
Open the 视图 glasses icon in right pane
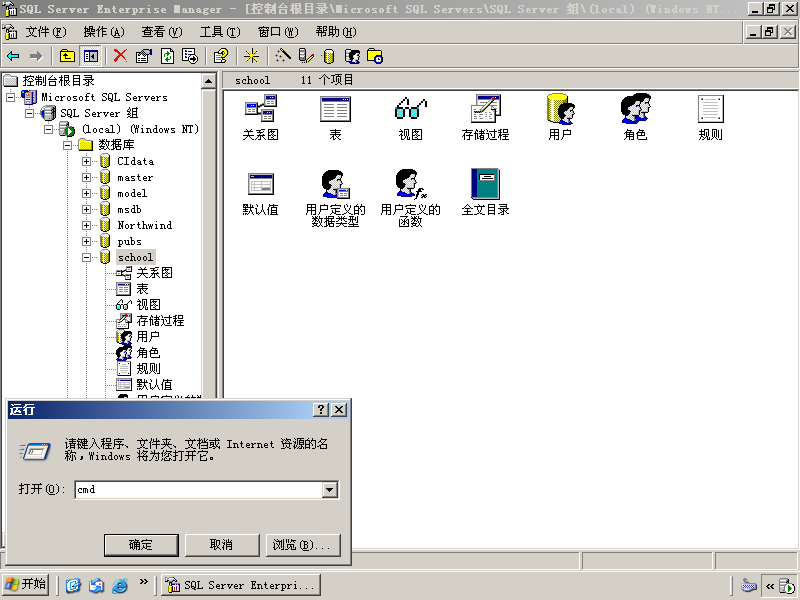[x=410, y=118]
